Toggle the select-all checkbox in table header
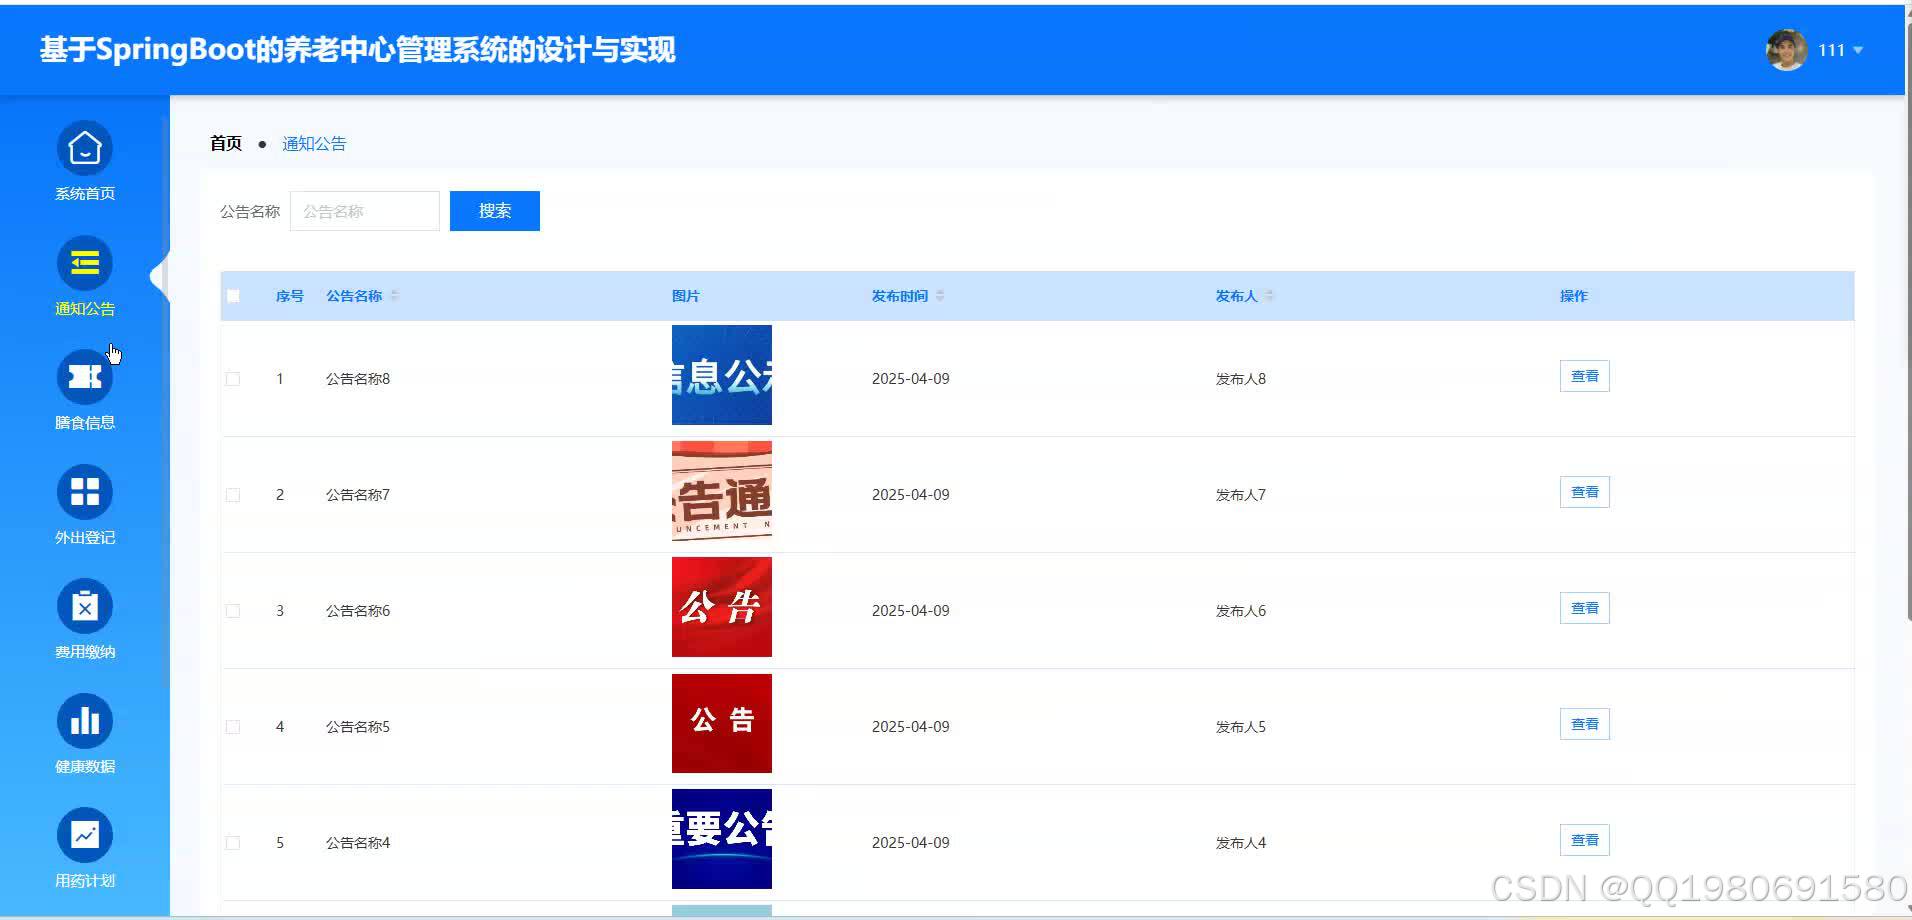Viewport: 1912px width, 920px height. 233,295
